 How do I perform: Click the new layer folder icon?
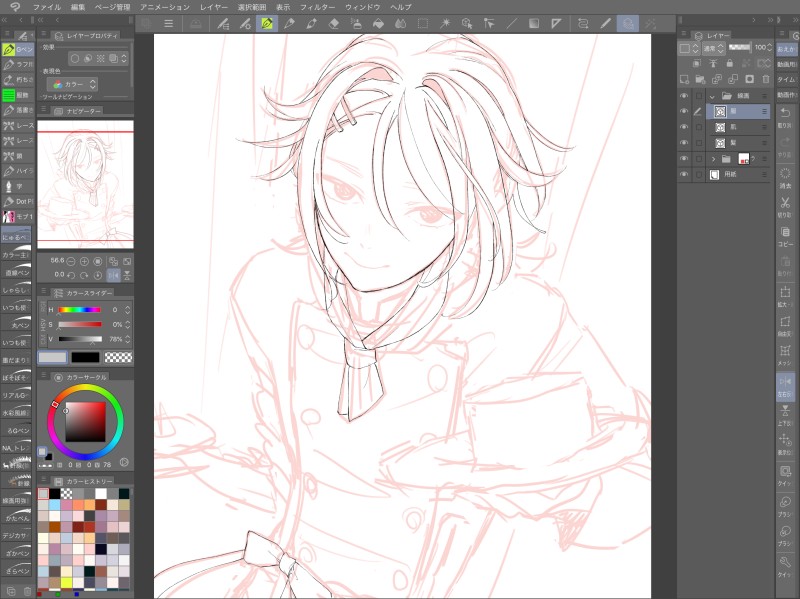tap(701, 79)
